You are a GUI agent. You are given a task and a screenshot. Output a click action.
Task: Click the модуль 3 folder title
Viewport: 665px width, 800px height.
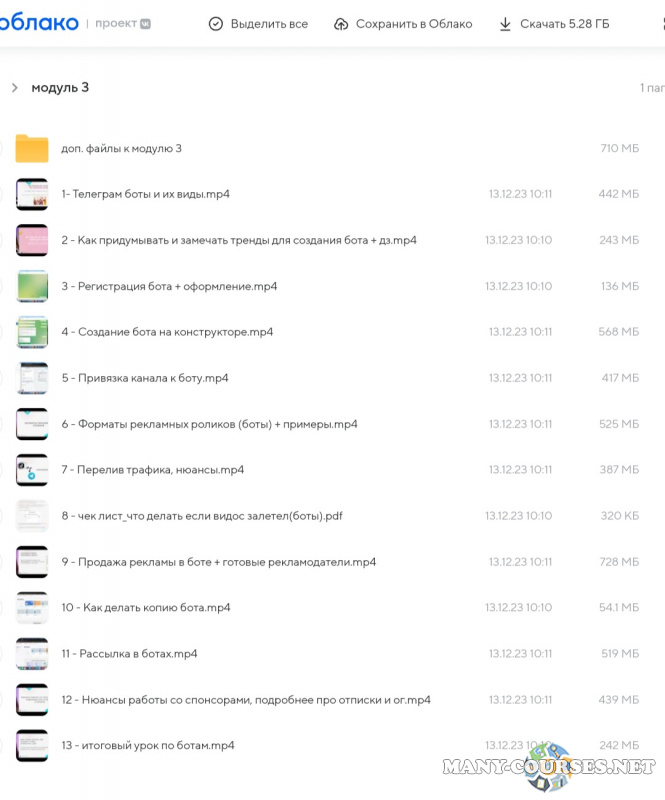60,88
